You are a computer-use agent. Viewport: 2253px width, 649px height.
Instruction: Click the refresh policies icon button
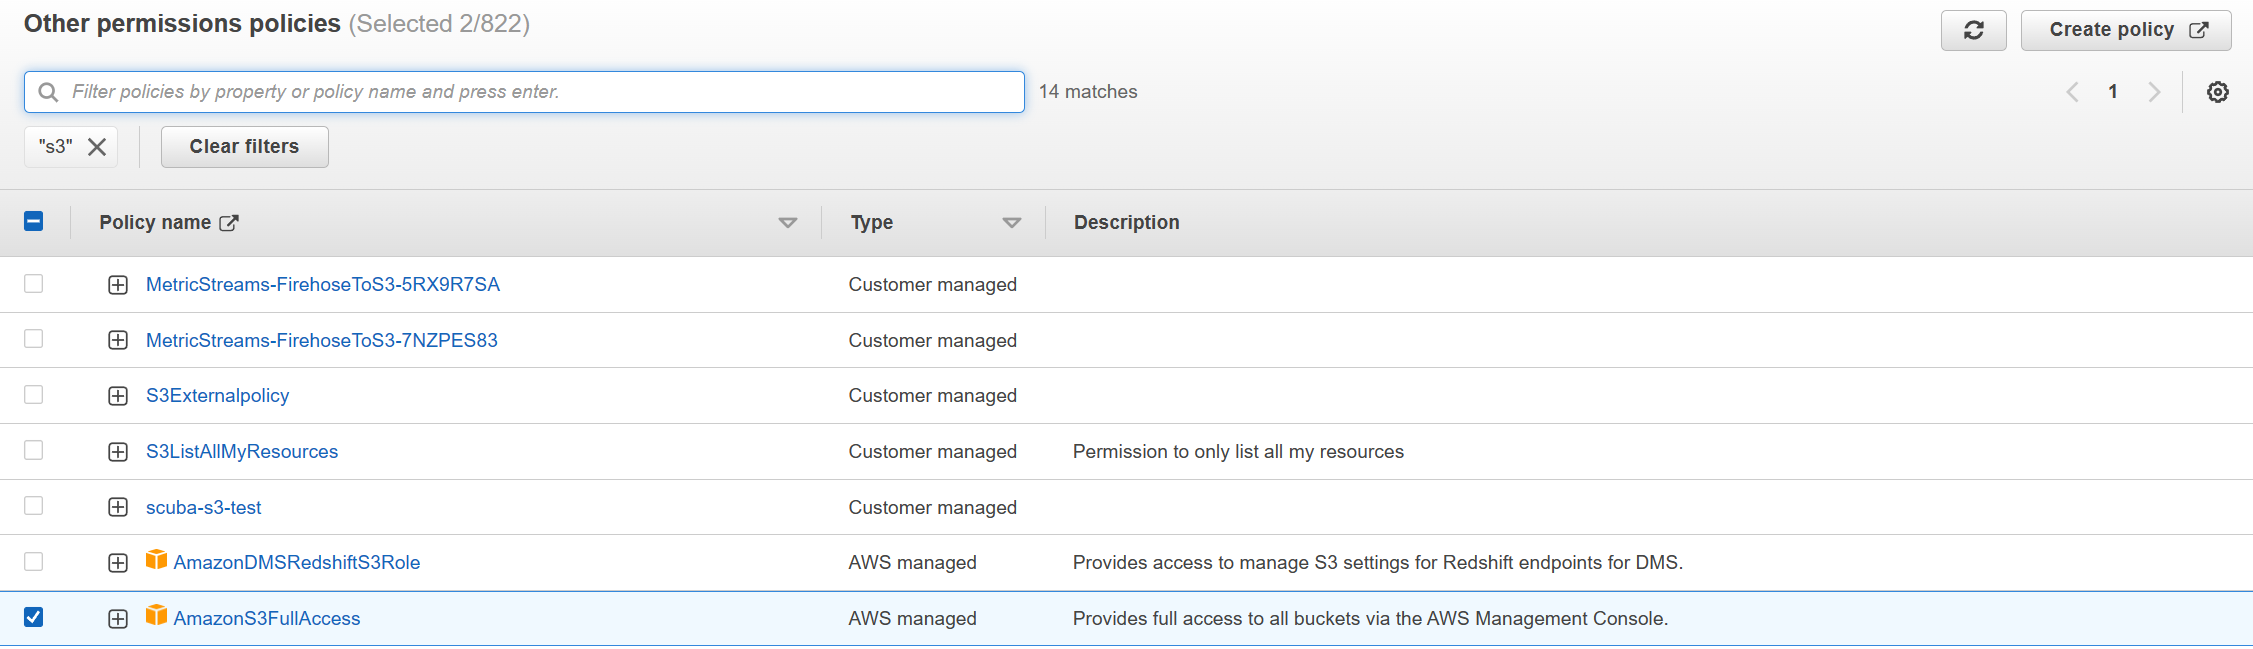pos(1973,30)
